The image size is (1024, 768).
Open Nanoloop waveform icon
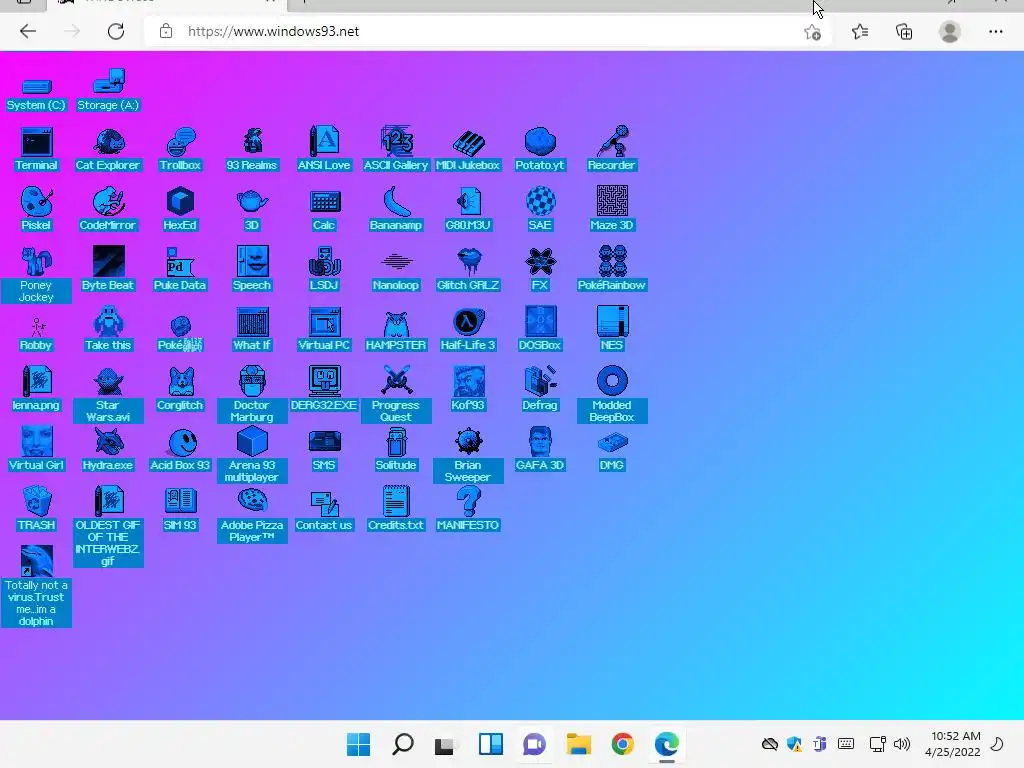[x=396, y=270]
